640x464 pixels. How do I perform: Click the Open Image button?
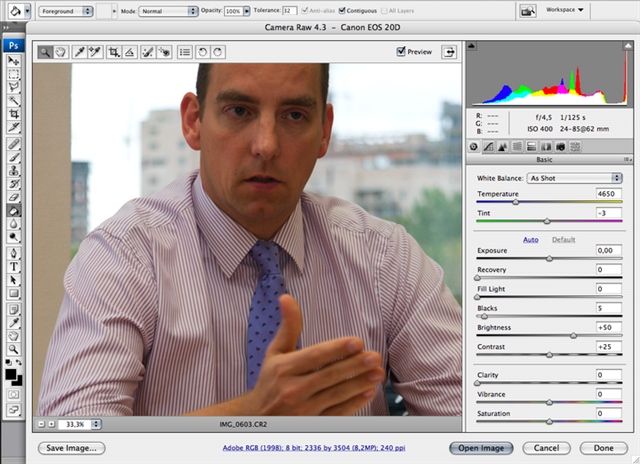pyautogui.click(x=483, y=448)
